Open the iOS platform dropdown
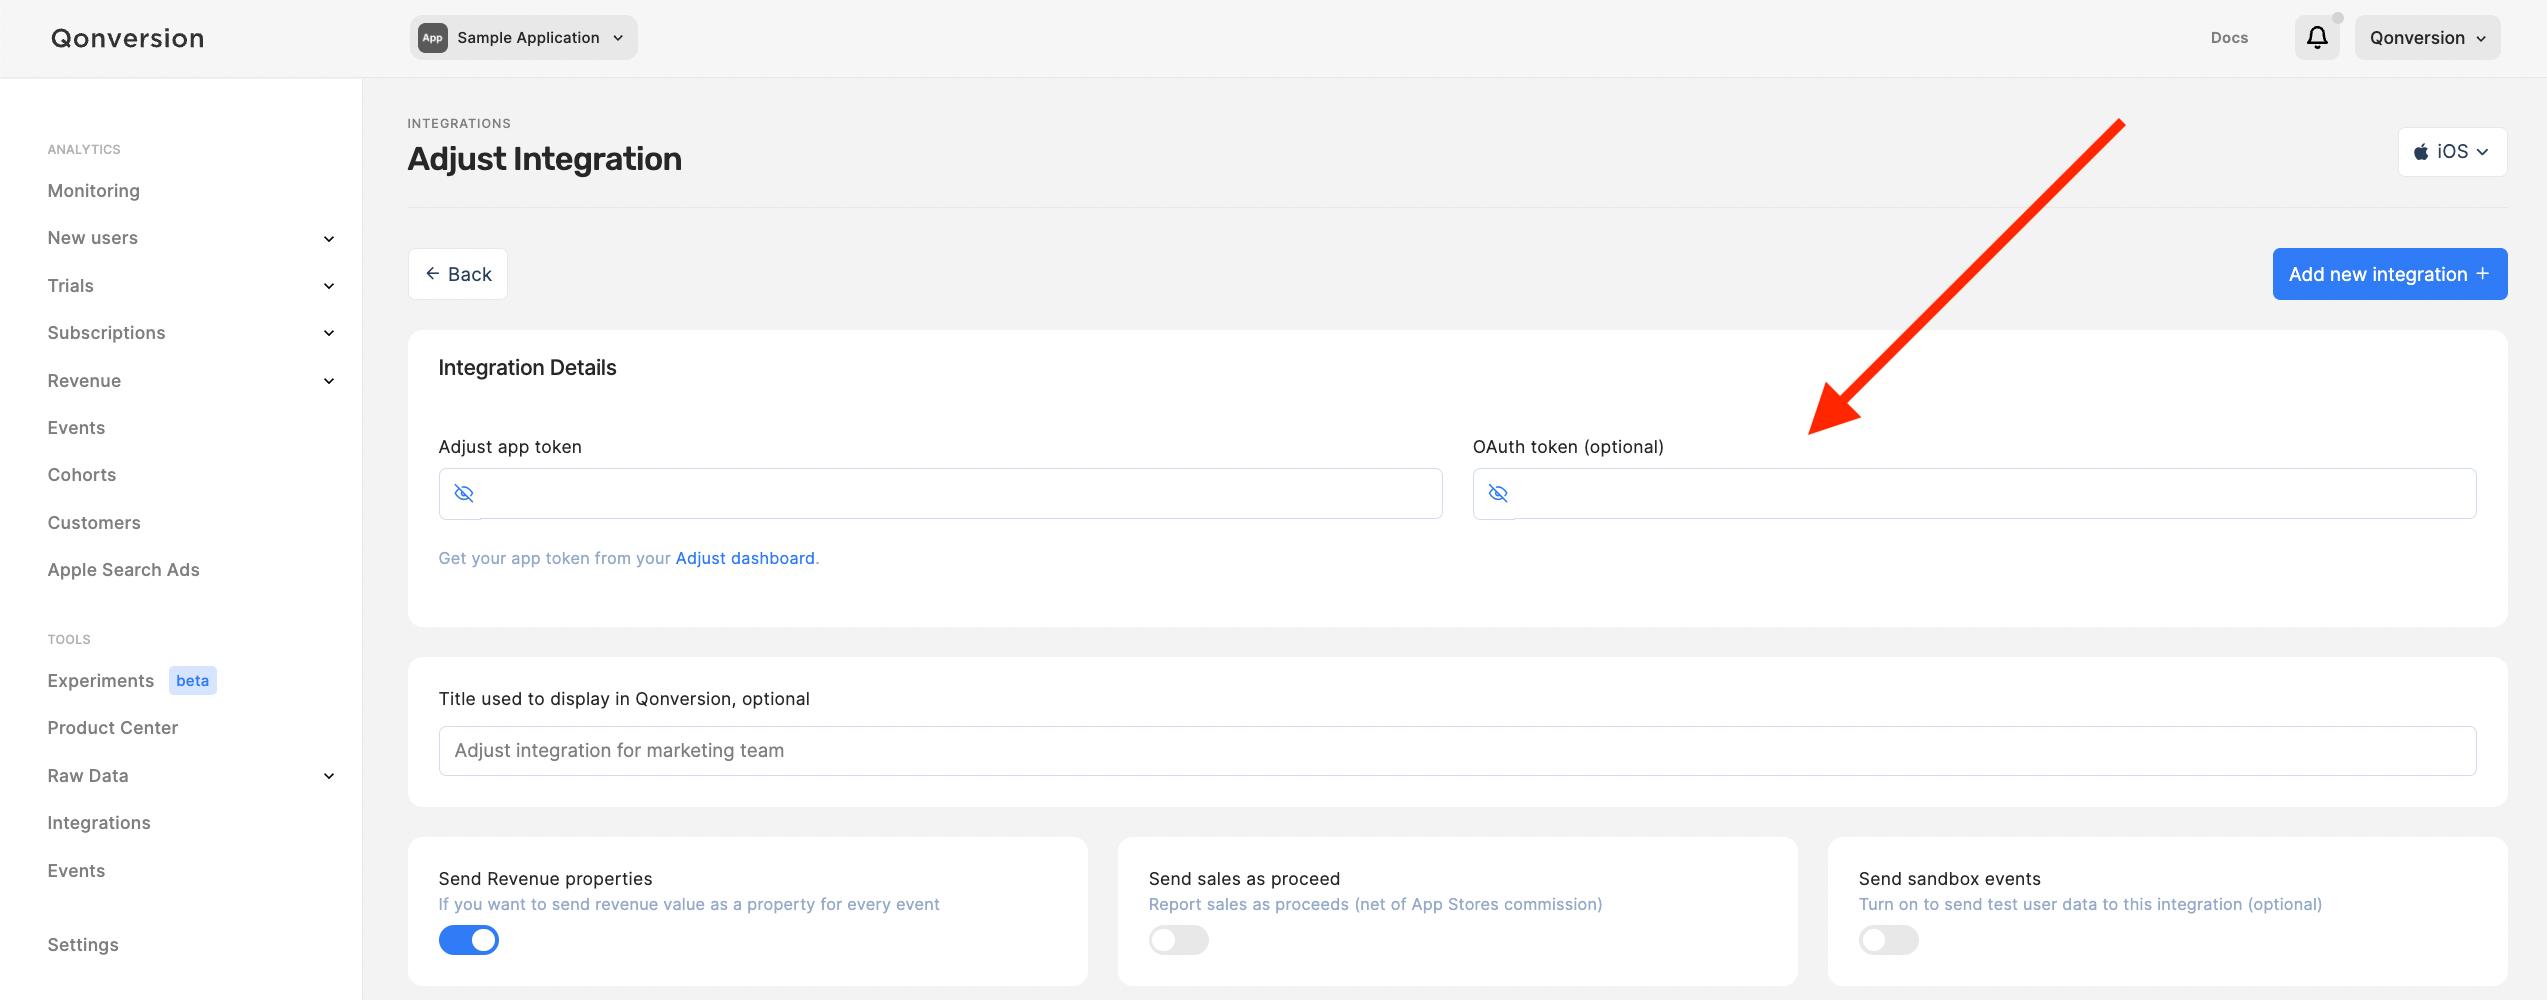Screen dimensions: 2547x1000 pyautogui.click(x=2452, y=152)
